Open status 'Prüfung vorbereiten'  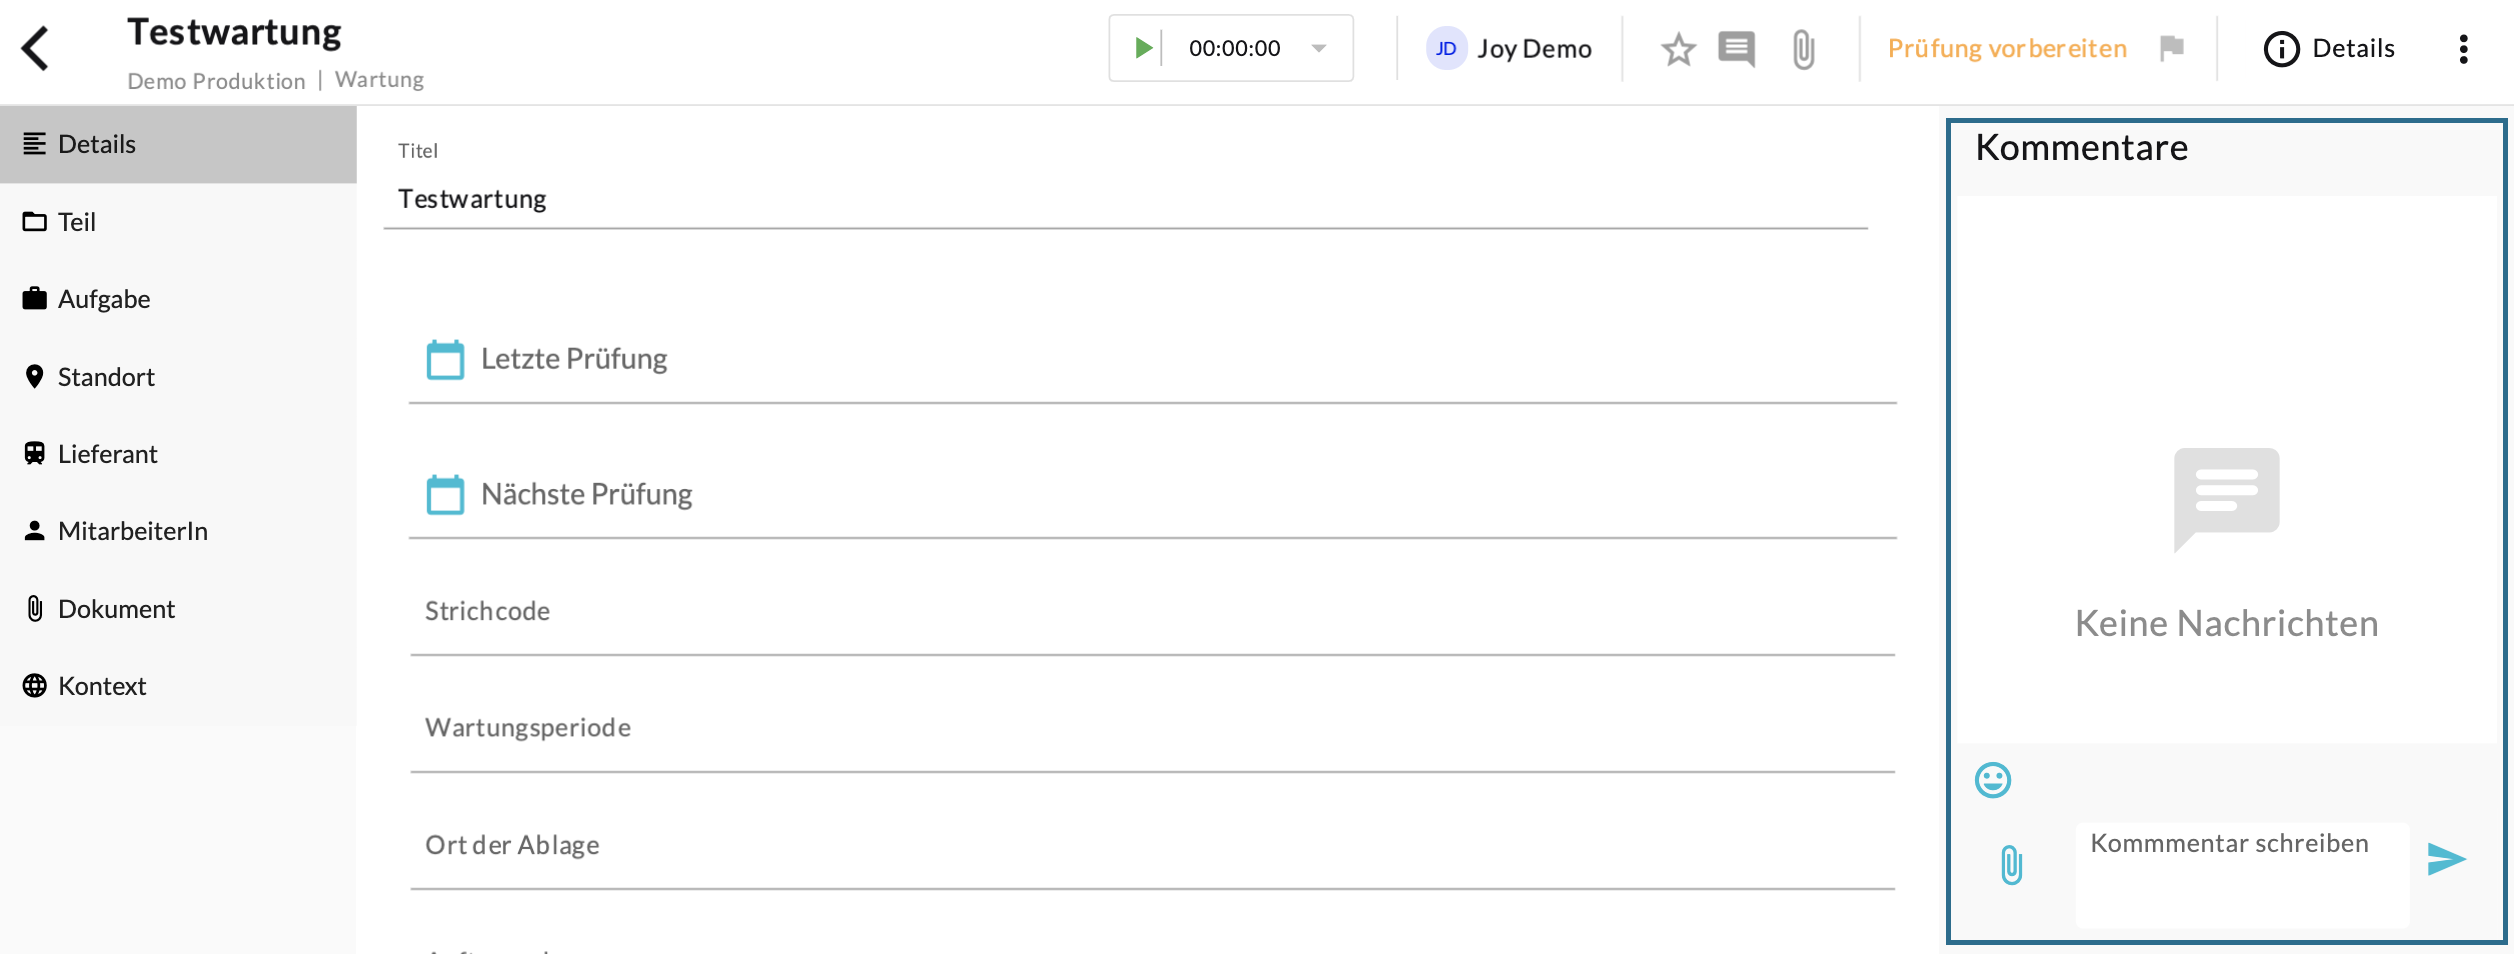pyautogui.click(x=2006, y=48)
